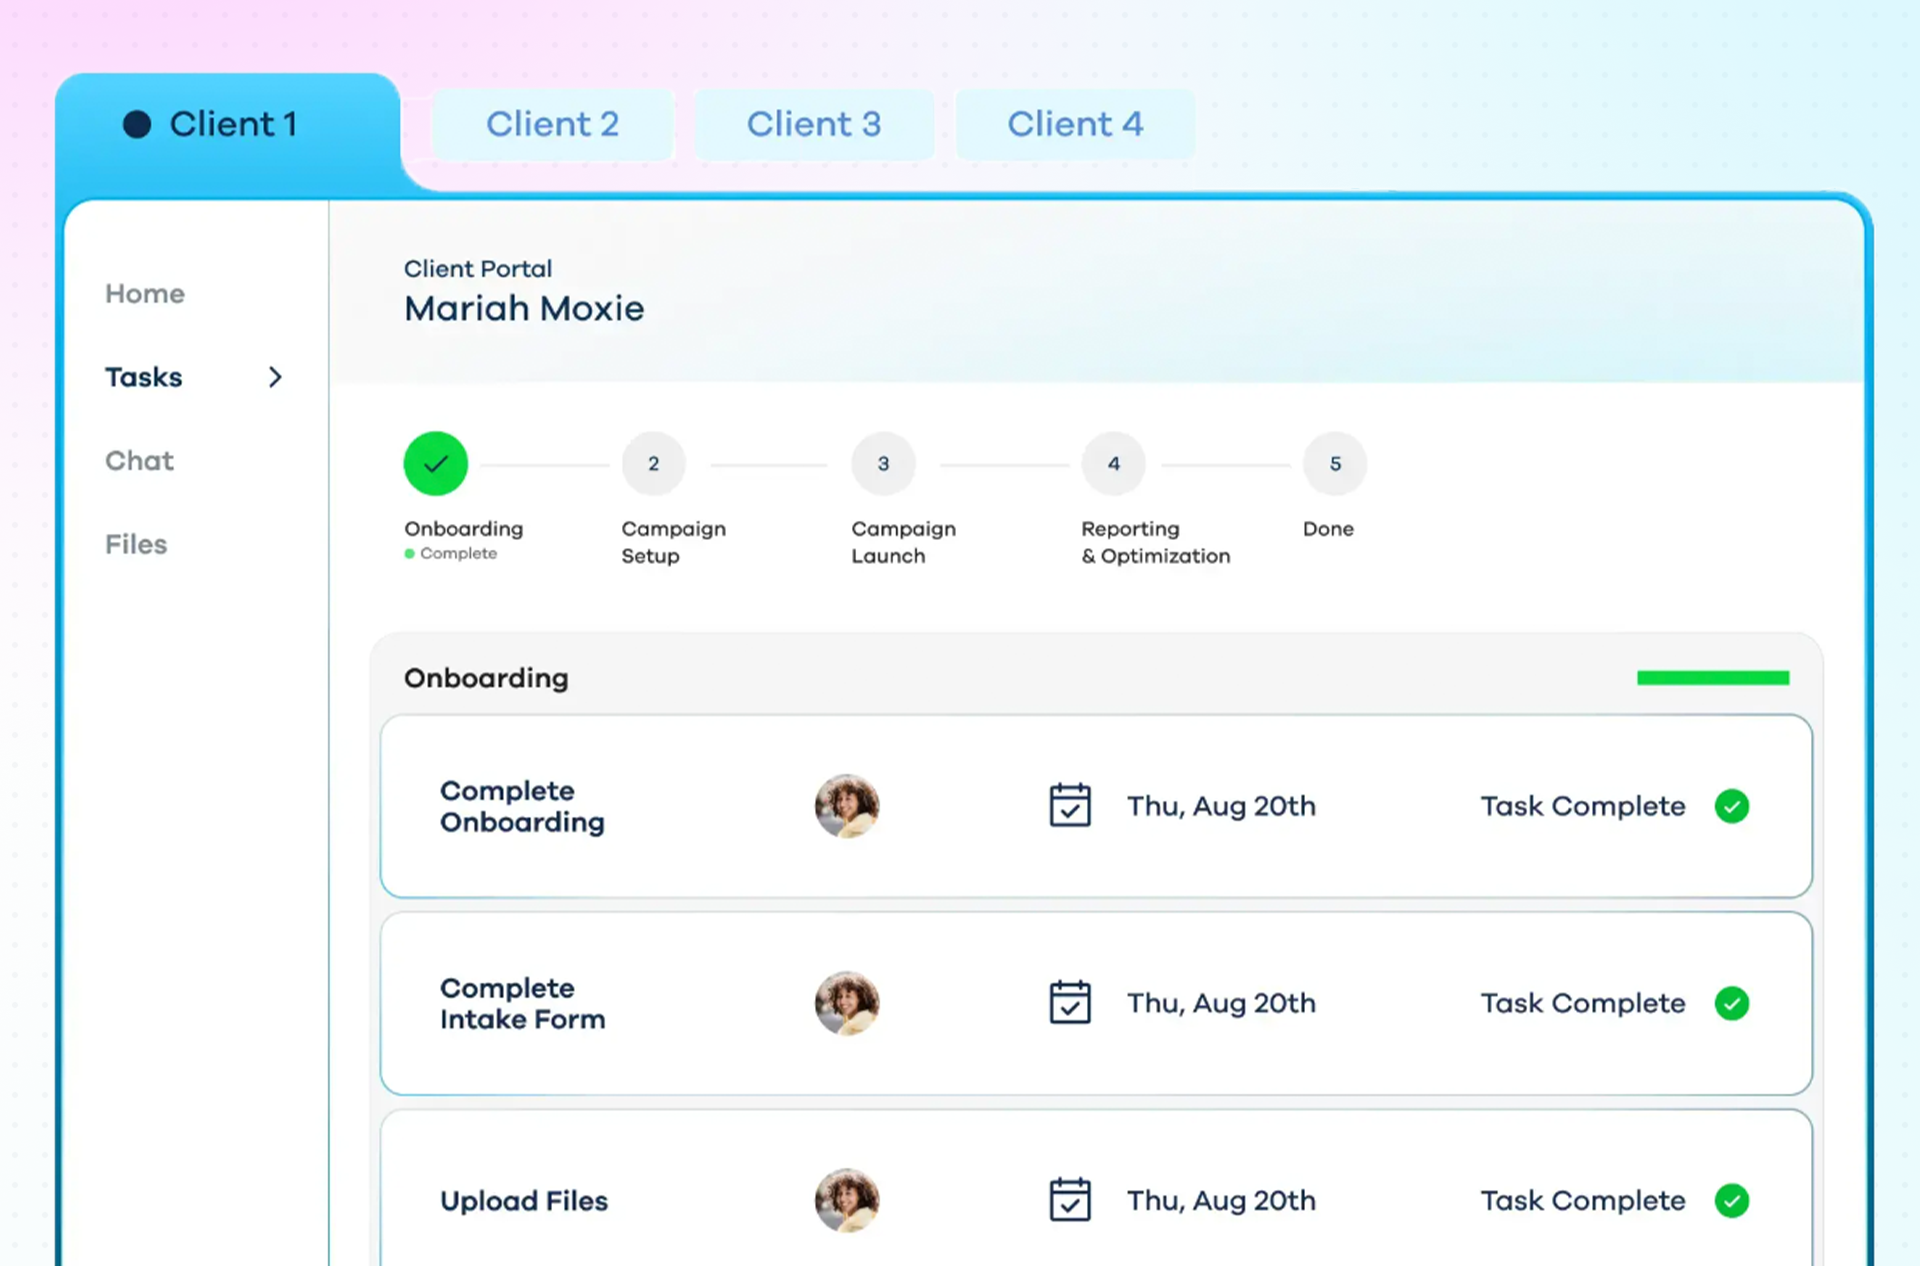Screen dimensions: 1920x1266
Task: Click the avatar on the Upload Files row
Action: [847, 1200]
